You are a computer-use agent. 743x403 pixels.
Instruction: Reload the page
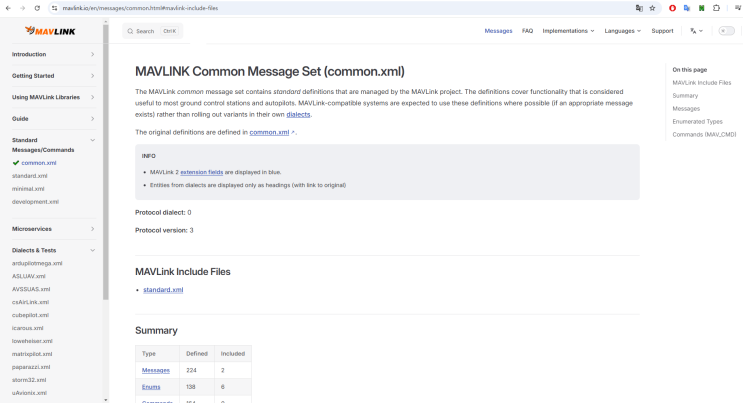point(37,8)
